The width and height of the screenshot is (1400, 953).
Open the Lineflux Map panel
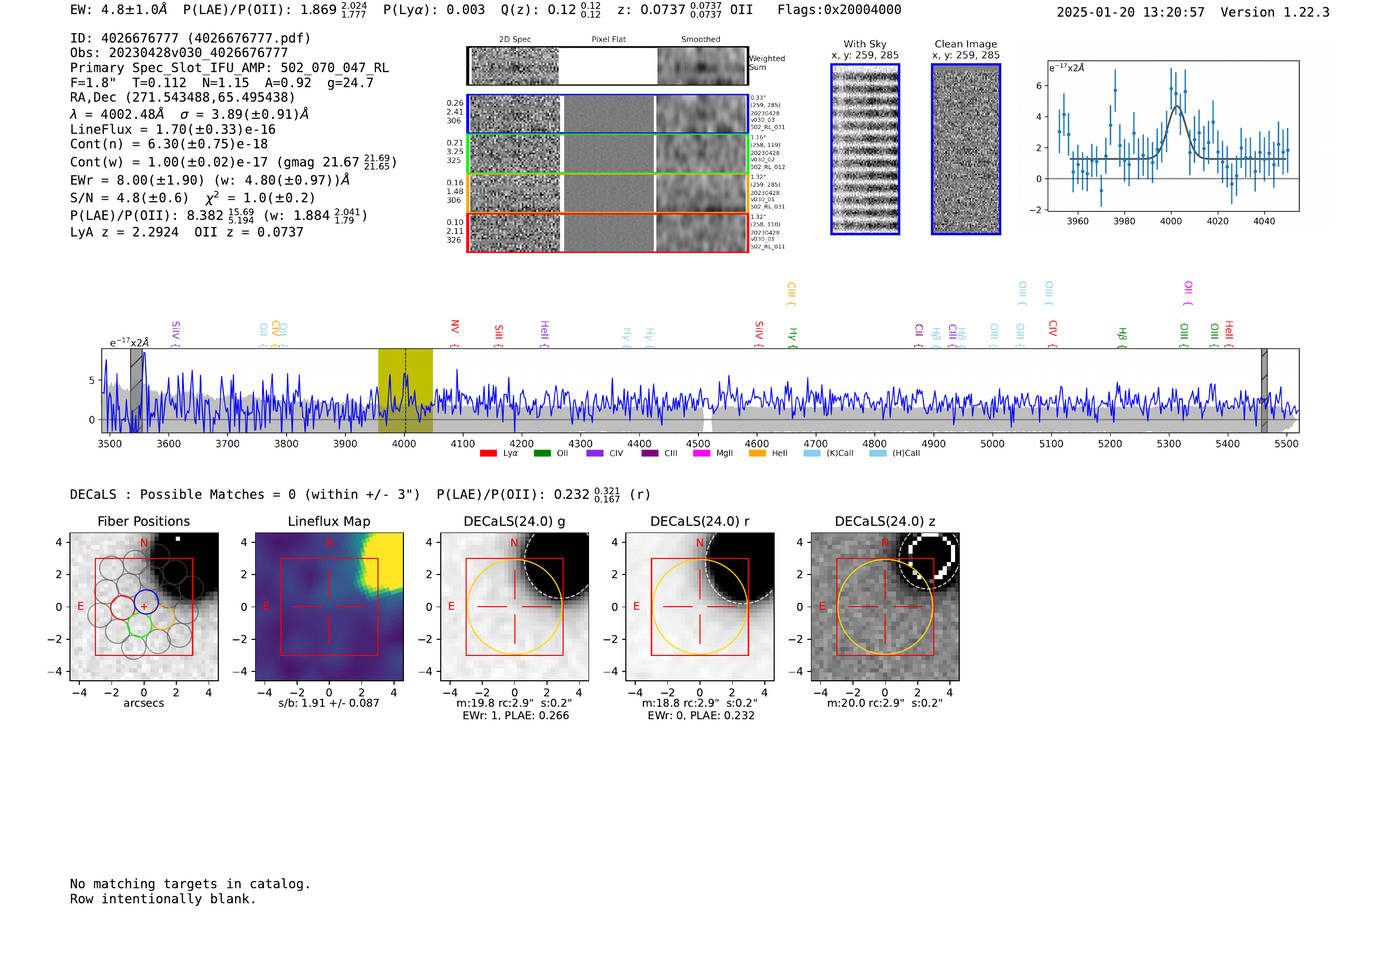click(329, 607)
